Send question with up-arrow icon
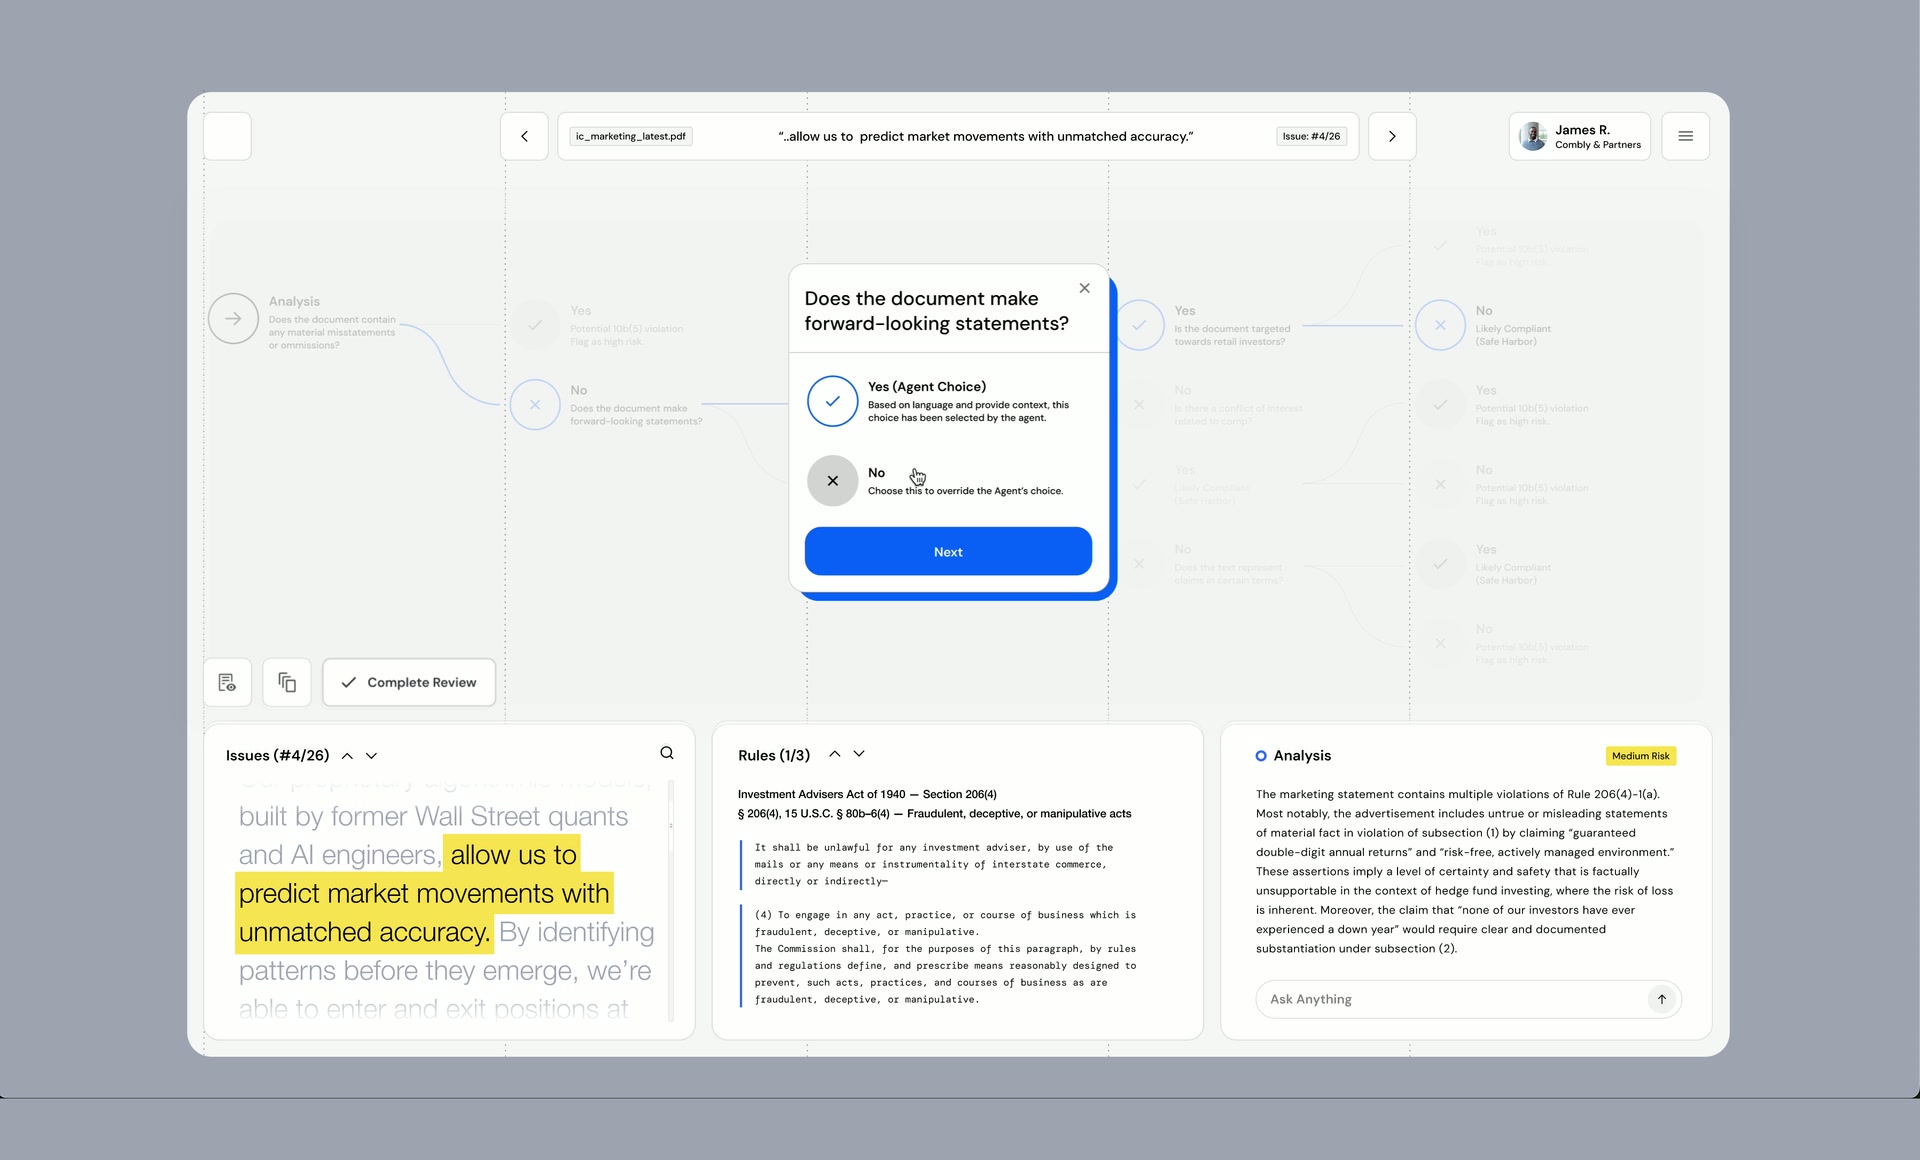1920x1160 pixels. (1661, 999)
